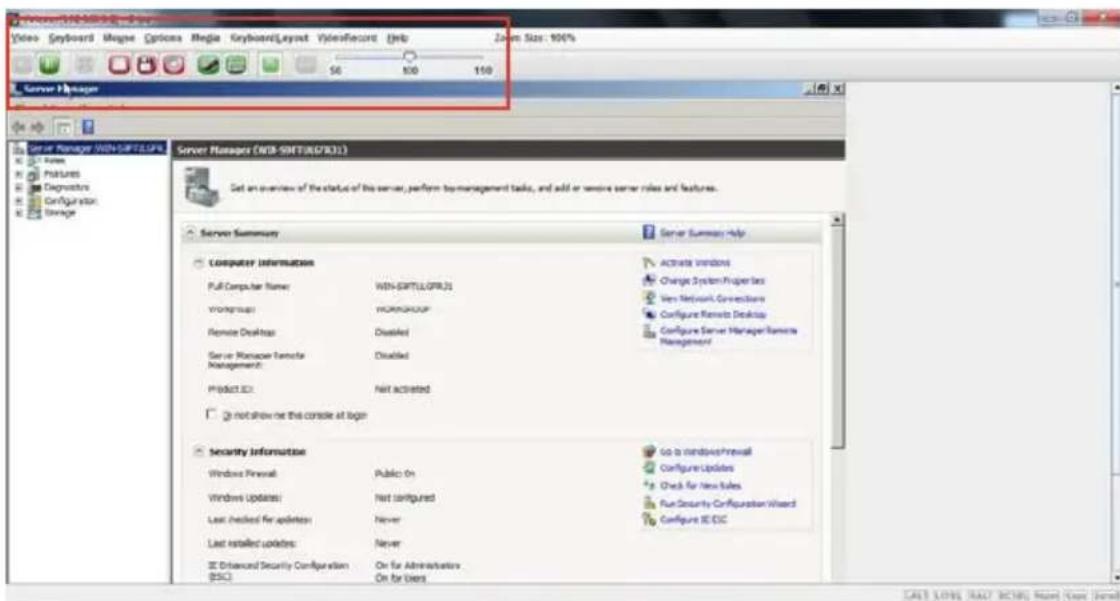This screenshot has width=1120, height=601.
Task: Click the scroll up arrow of content pane
Action: (x=836, y=219)
